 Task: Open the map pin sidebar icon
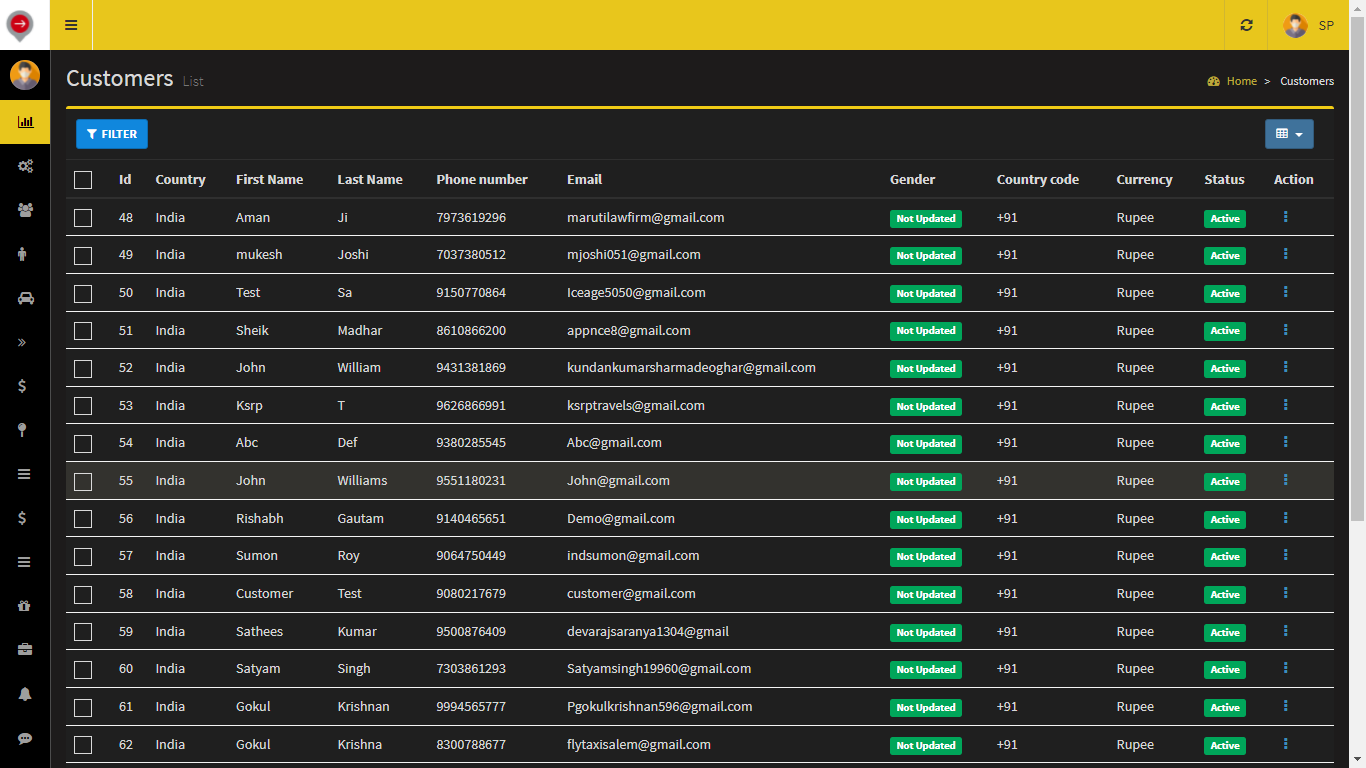(x=22, y=430)
